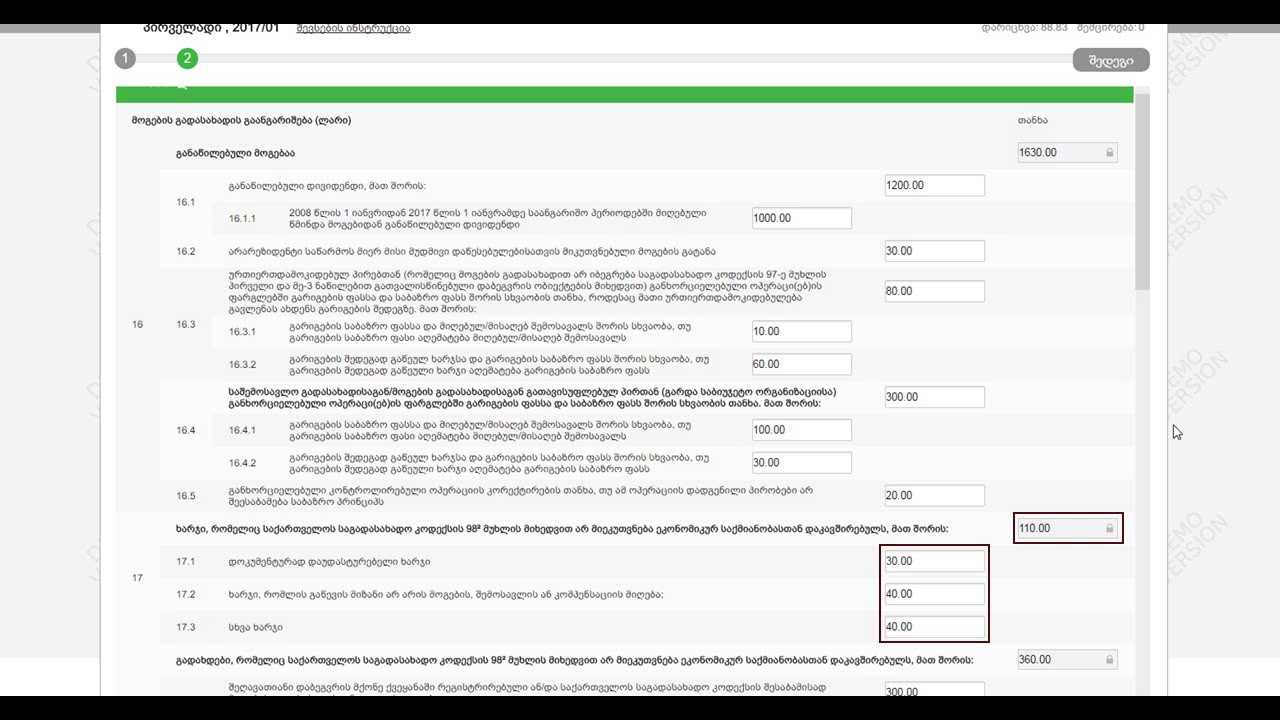Click the სხვა ხარჯი label
Screen dimensions: 1280x720
[x=255, y=628]
